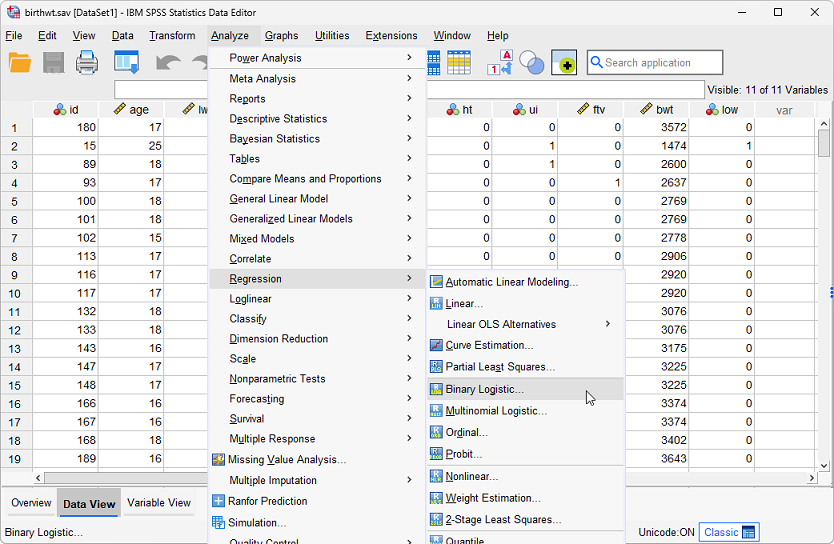Click the Value Labels toolbar icon
834x544 pixels.
pyautogui.click(x=499, y=63)
